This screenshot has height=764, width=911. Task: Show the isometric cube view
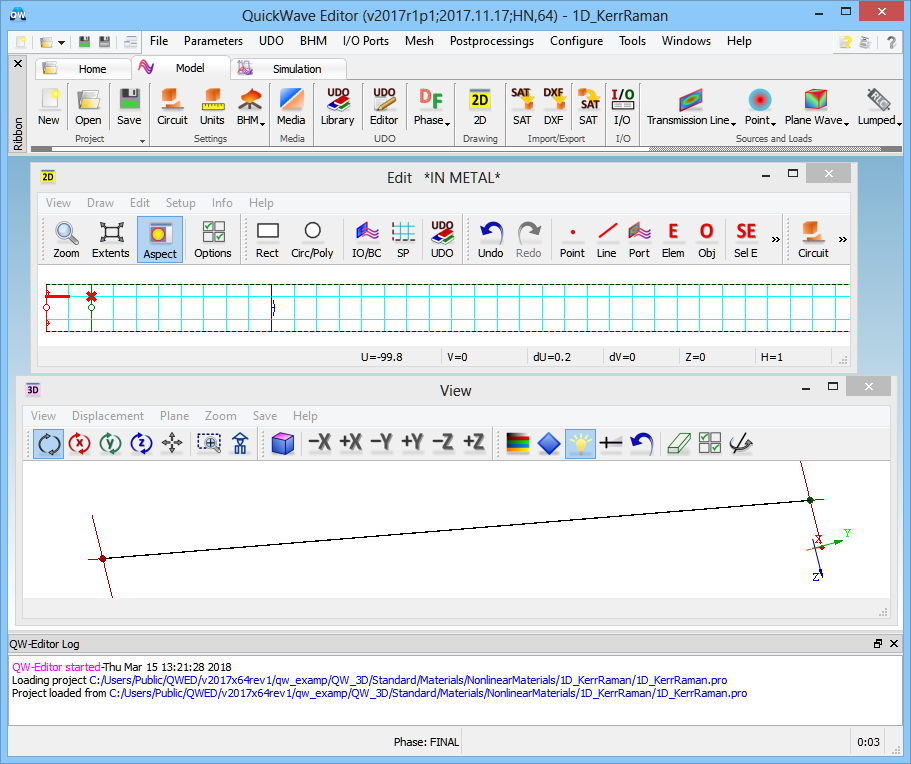tap(283, 443)
